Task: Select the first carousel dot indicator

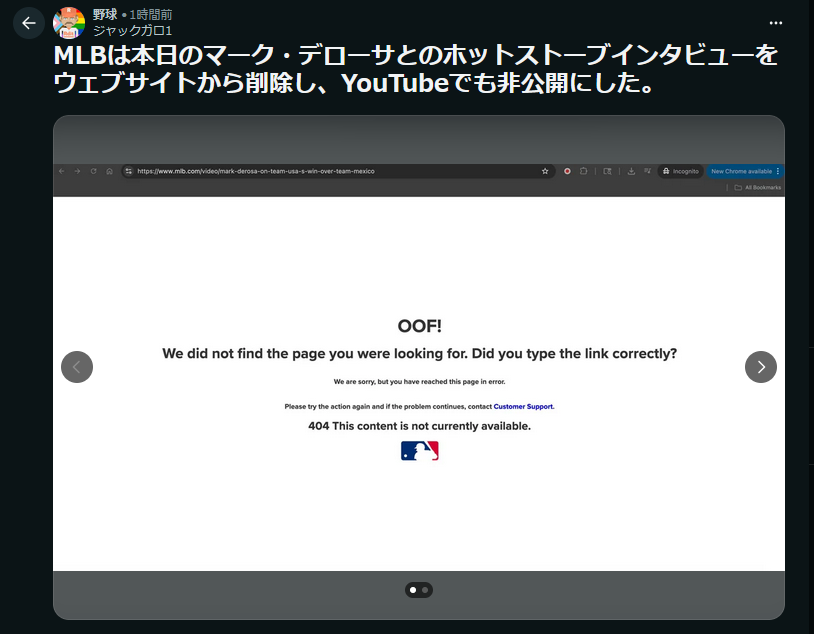Action: point(413,590)
